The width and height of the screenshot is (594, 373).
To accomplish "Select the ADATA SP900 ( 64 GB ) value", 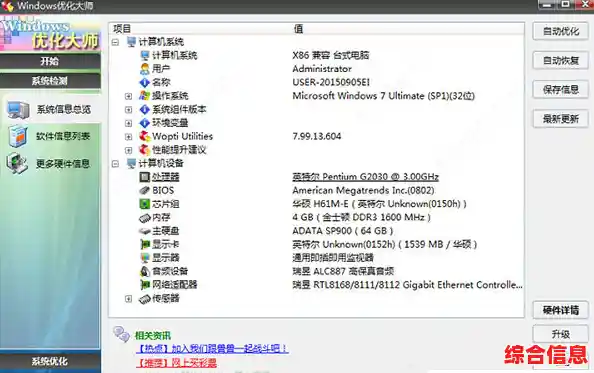I will (x=343, y=231).
